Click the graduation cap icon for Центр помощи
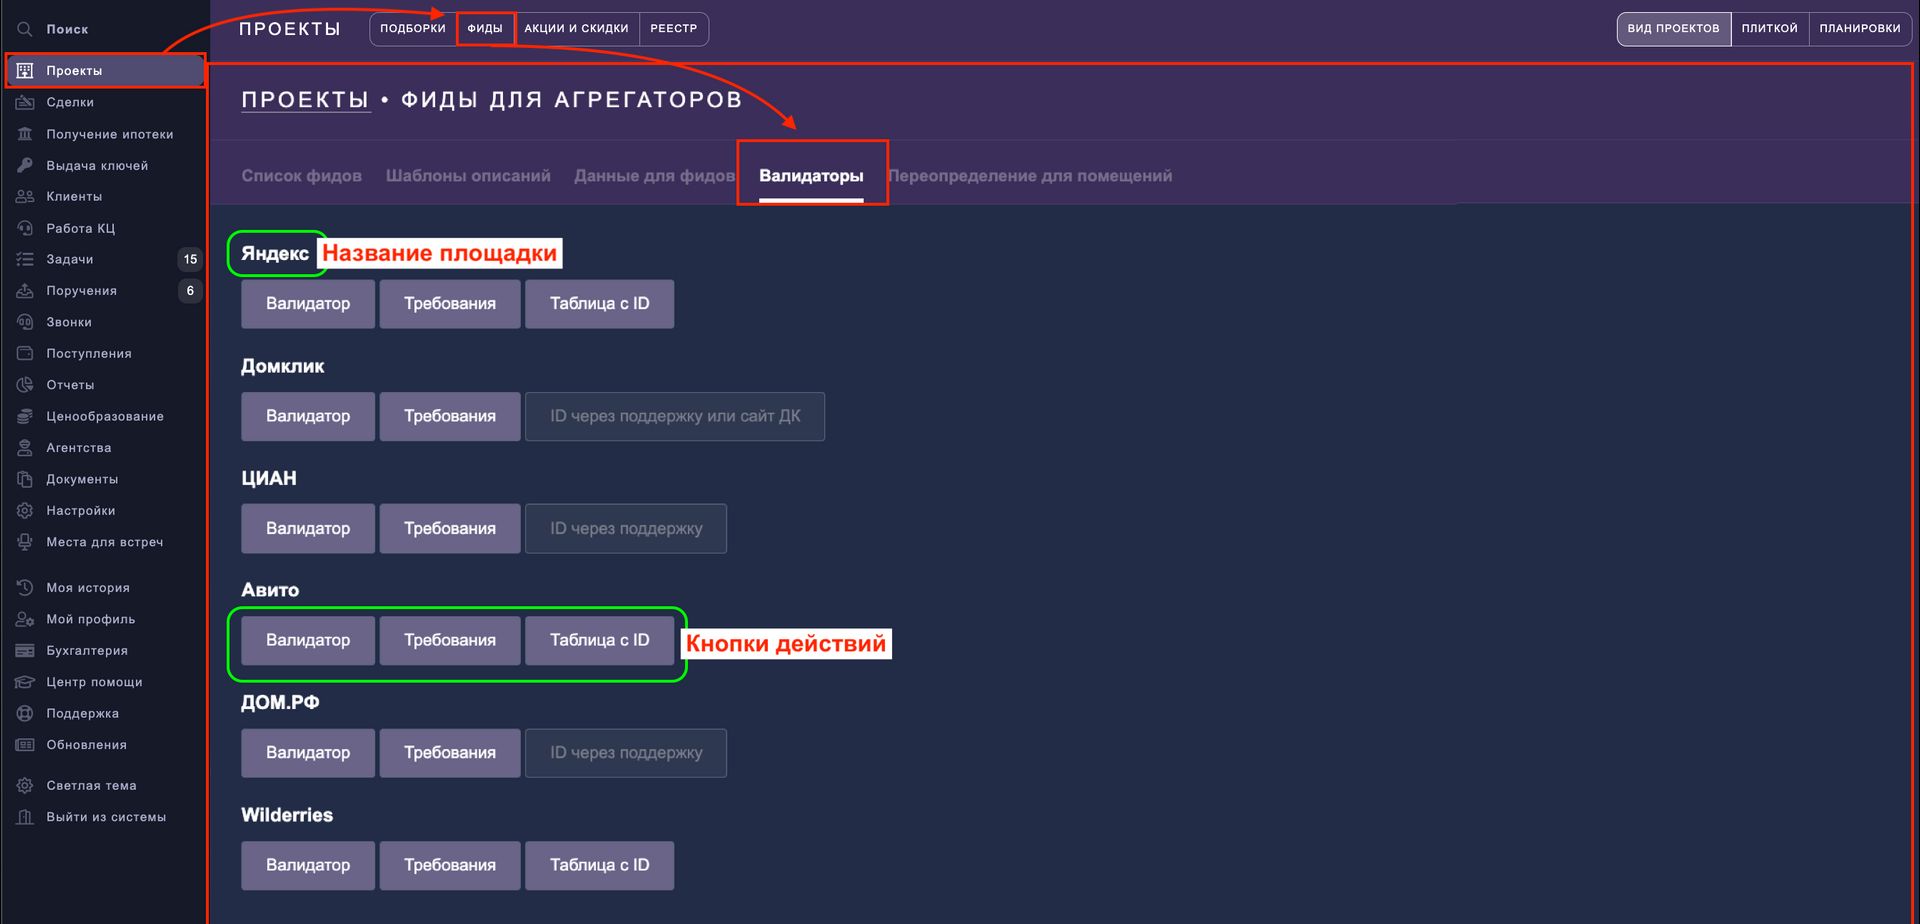Viewport: 1920px width, 924px height. [25, 682]
